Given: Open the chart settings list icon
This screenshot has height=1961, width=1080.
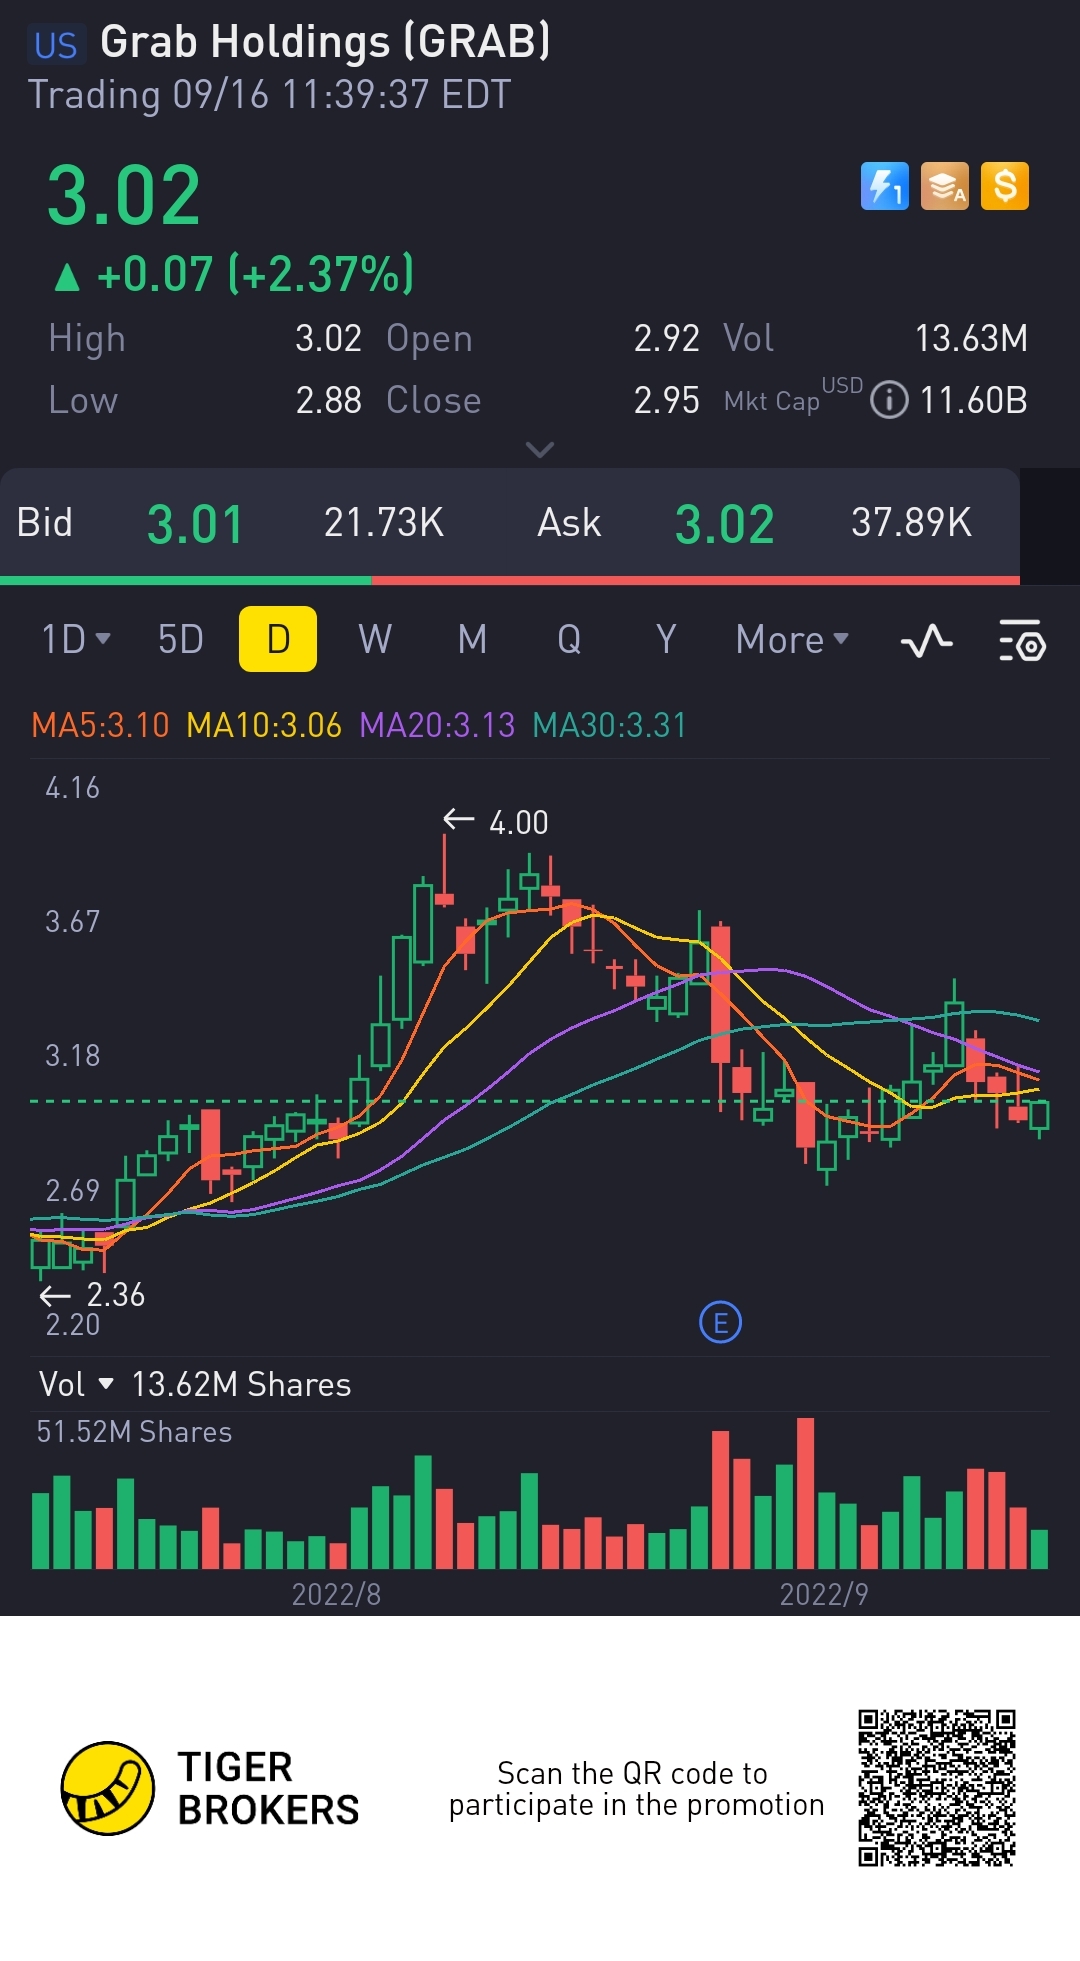Looking at the screenshot, I should tap(1022, 640).
